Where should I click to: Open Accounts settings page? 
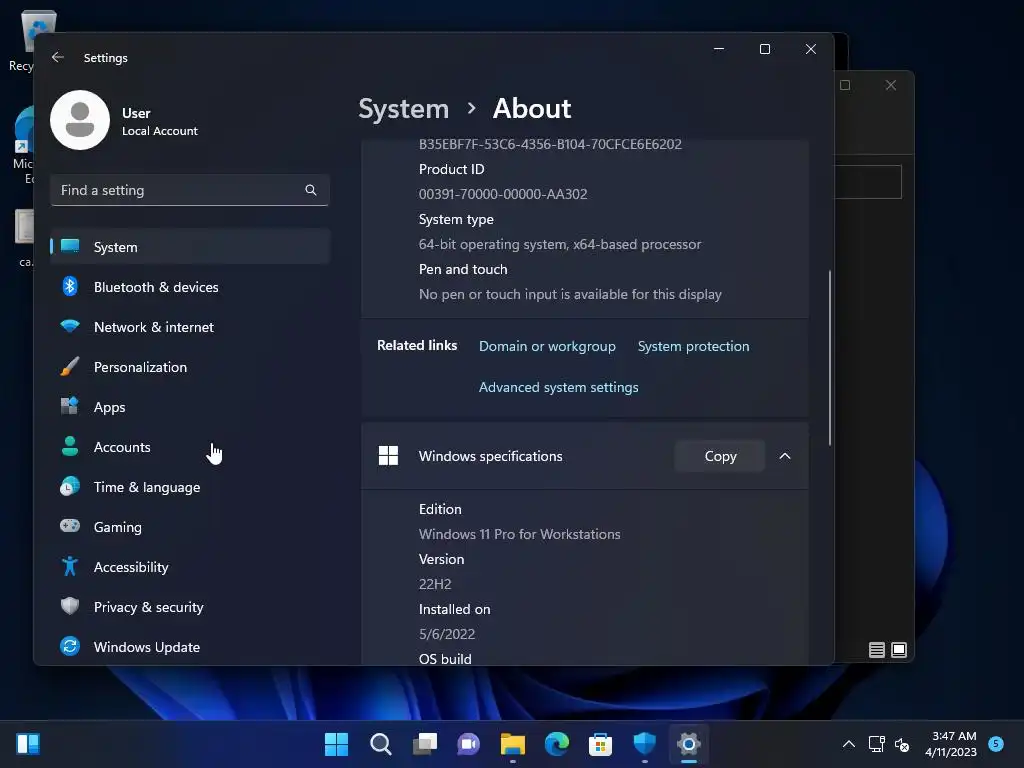(x=190, y=447)
